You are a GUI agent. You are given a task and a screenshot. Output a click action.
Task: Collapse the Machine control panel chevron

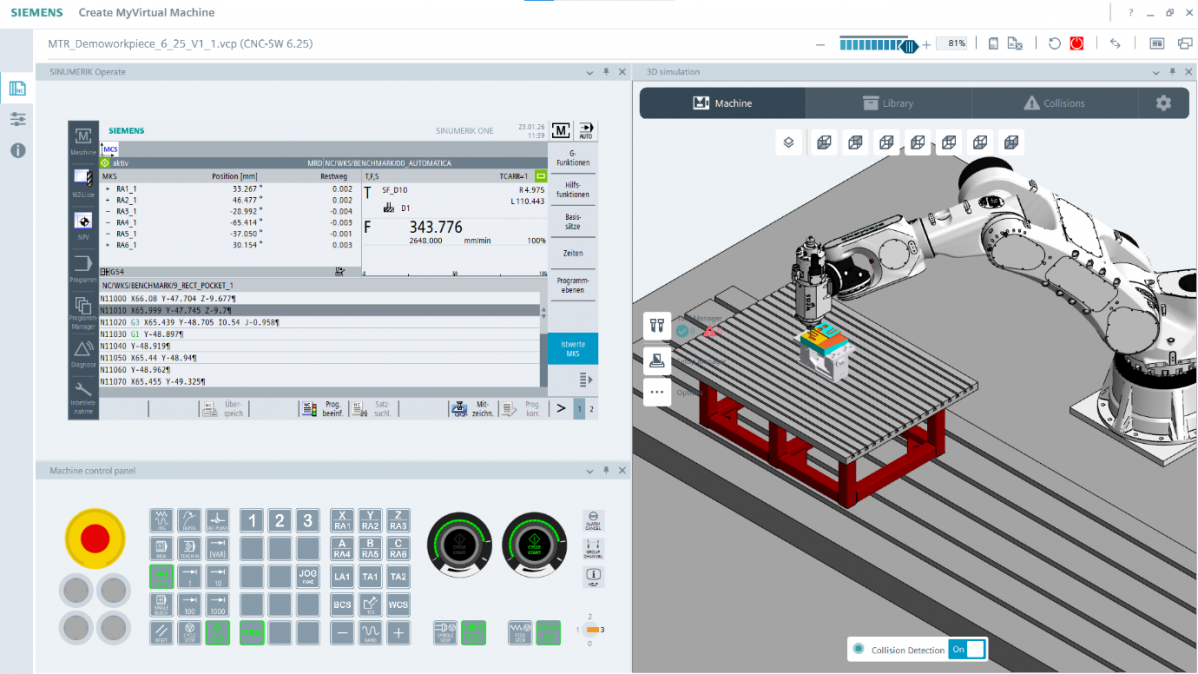591,469
